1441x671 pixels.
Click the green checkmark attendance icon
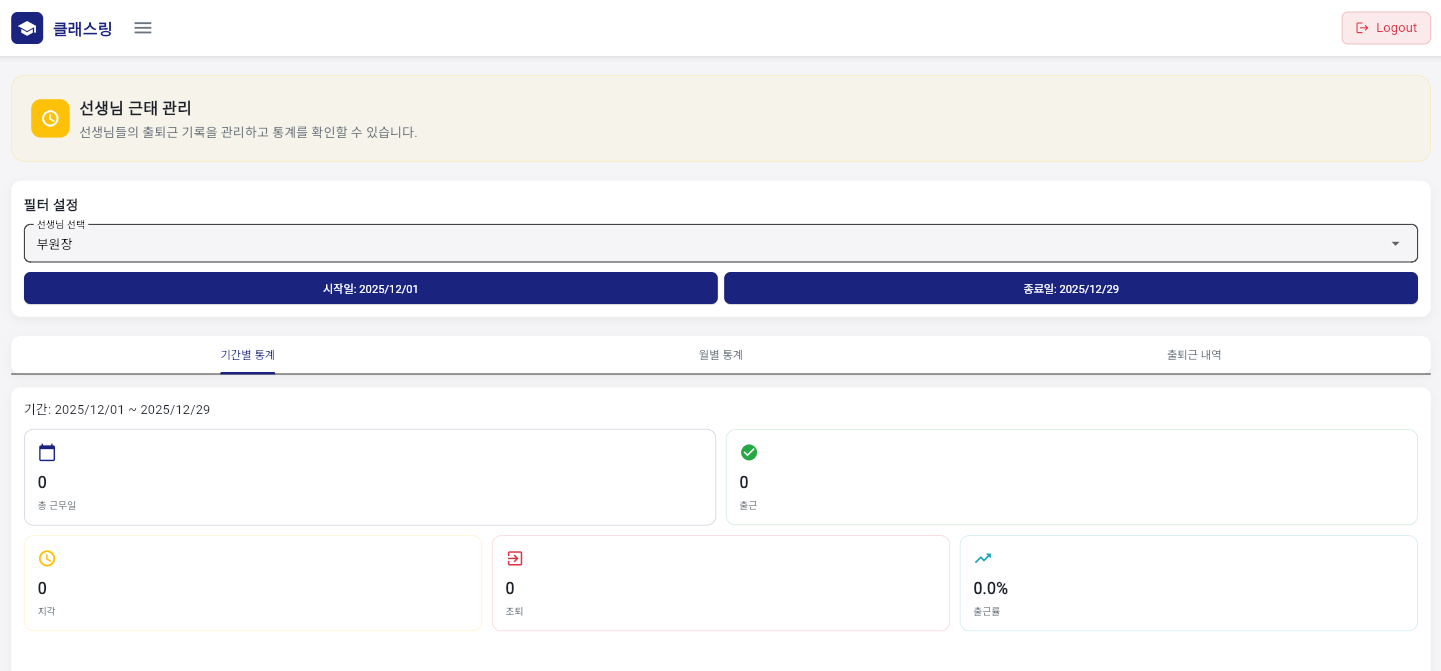(749, 452)
